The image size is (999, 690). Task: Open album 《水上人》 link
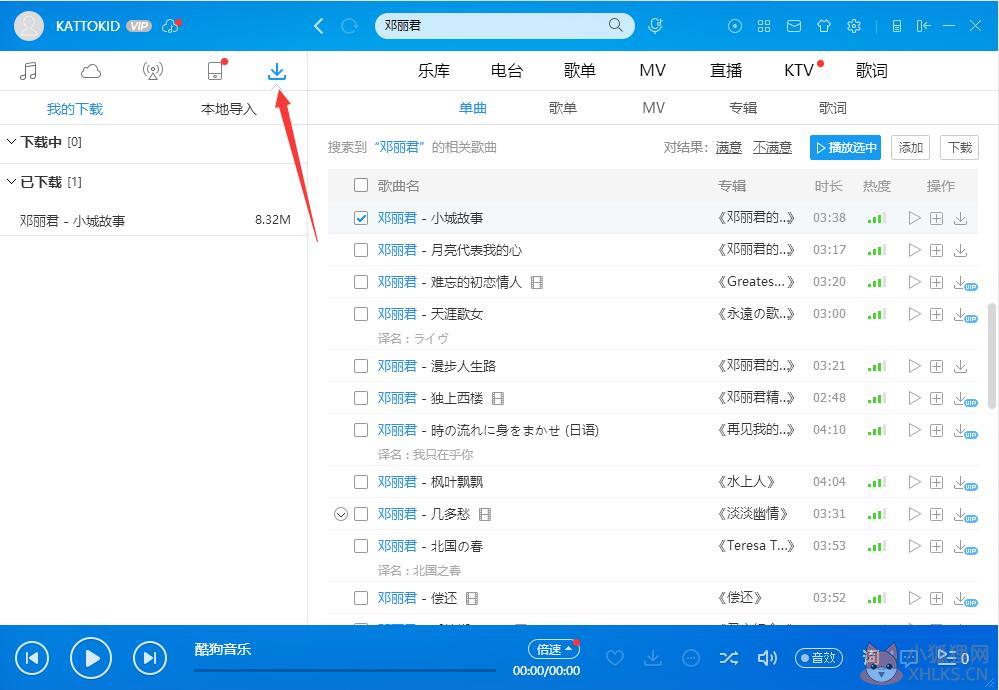(746, 482)
